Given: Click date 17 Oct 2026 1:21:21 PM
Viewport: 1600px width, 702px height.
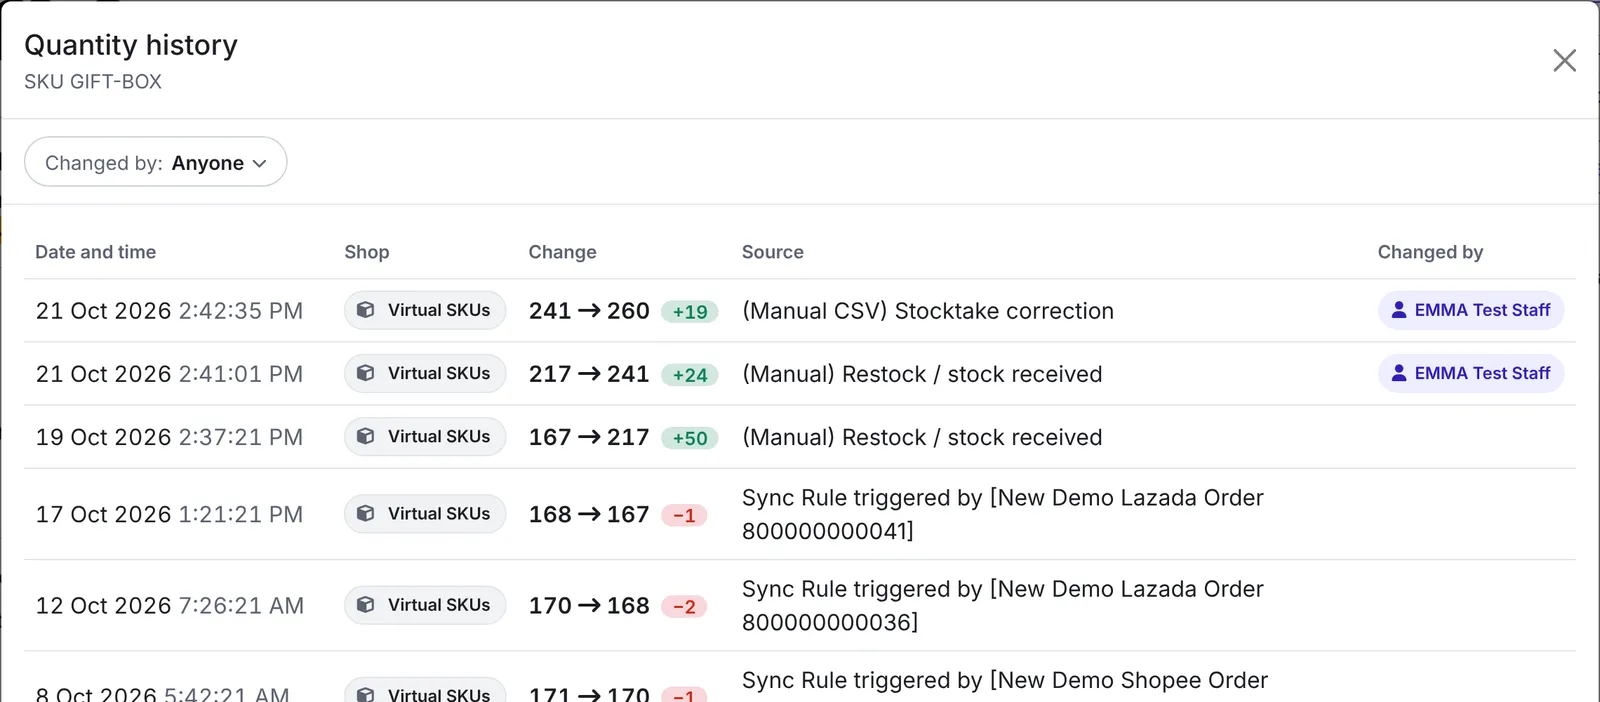Looking at the screenshot, I should [169, 514].
